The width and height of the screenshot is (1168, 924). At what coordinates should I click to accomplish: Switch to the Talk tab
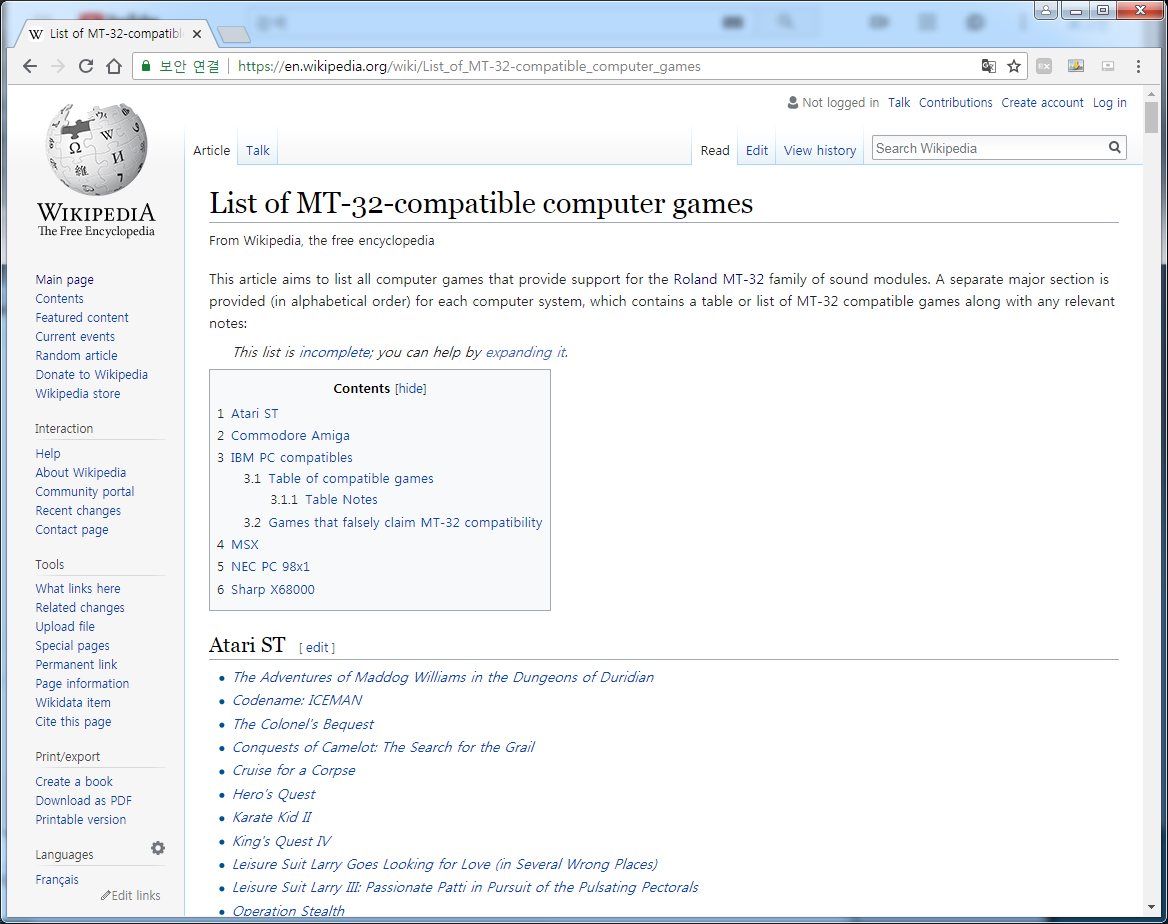258,151
